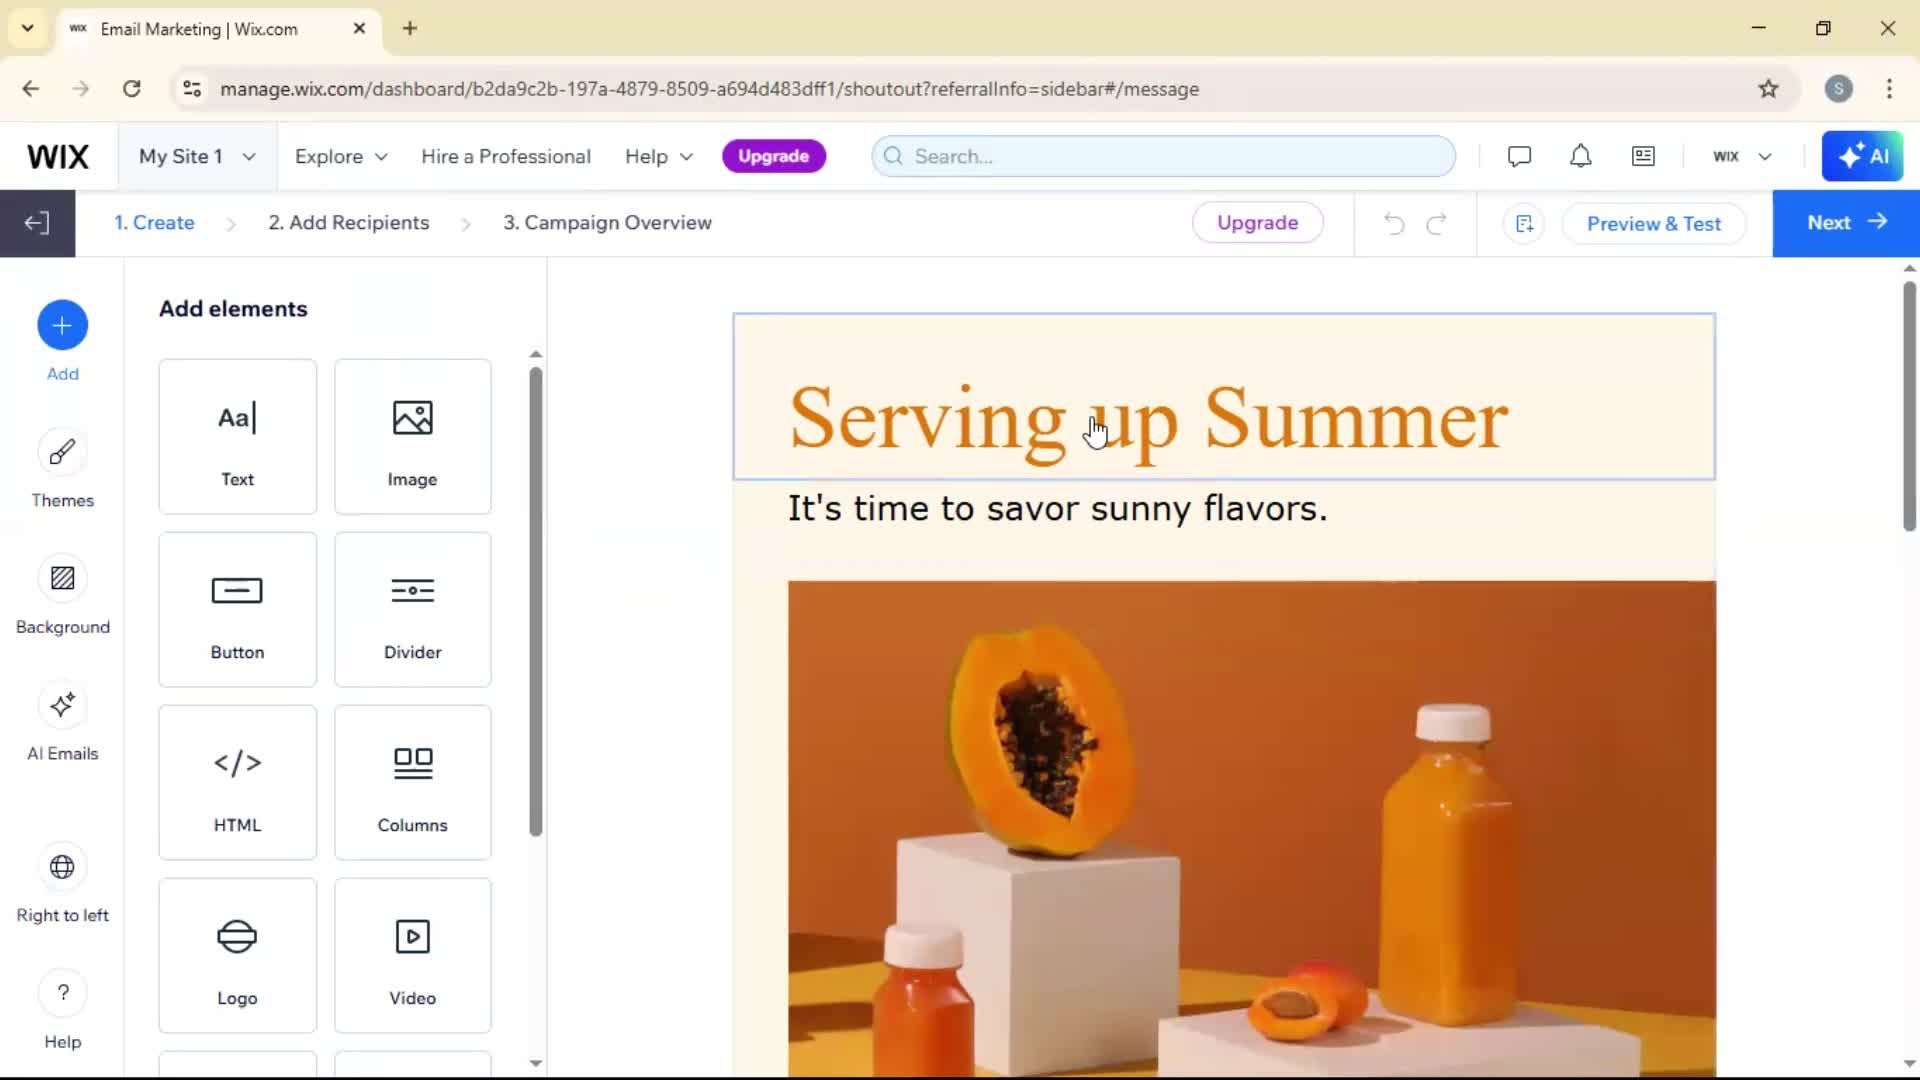Go to step 1. Create
1920x1080 pixels.
[154, 223]
